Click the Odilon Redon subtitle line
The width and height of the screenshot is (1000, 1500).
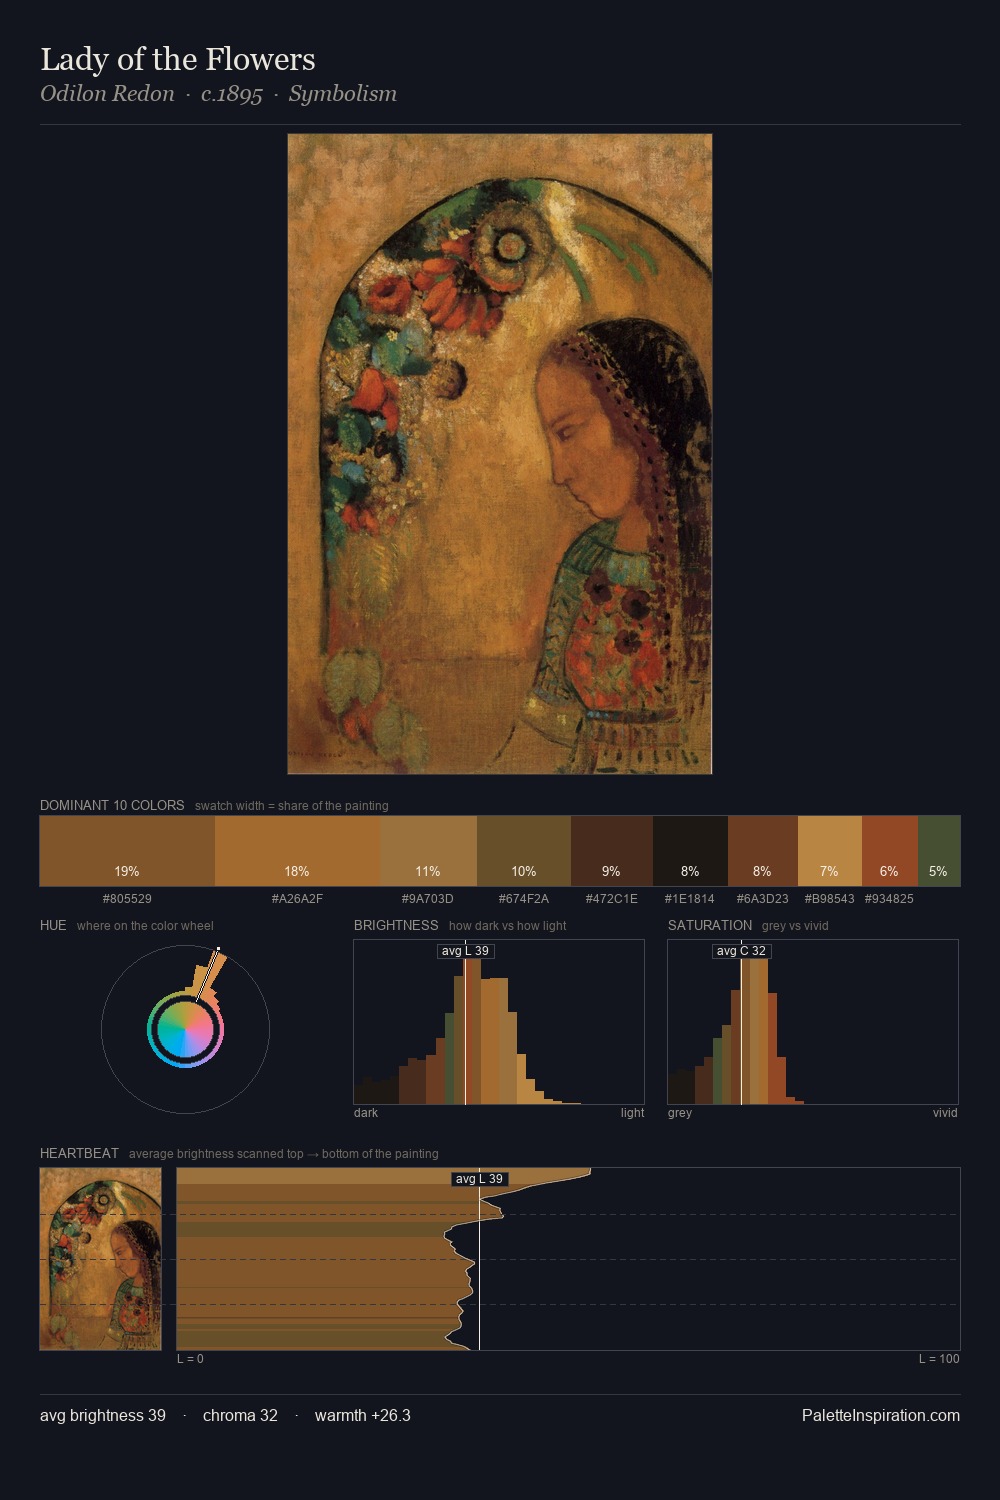point(218,94)
